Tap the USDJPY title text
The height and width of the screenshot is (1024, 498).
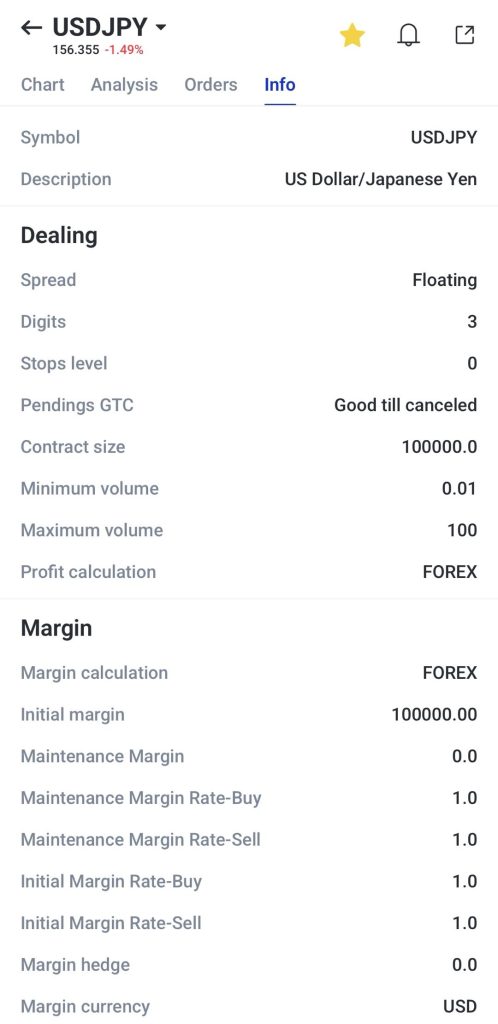pyautogui.click(x=101, y=27)
